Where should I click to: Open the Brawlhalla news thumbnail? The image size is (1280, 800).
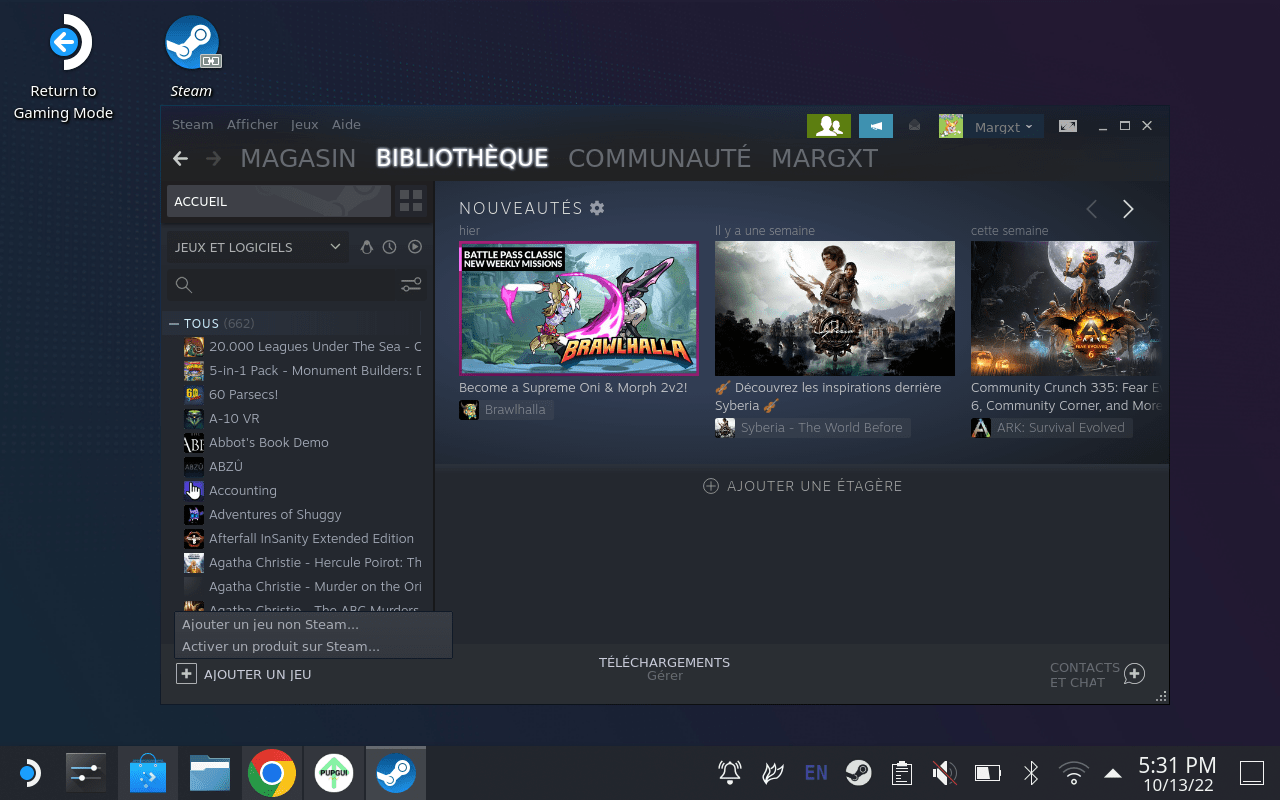[x=578, y=308]
